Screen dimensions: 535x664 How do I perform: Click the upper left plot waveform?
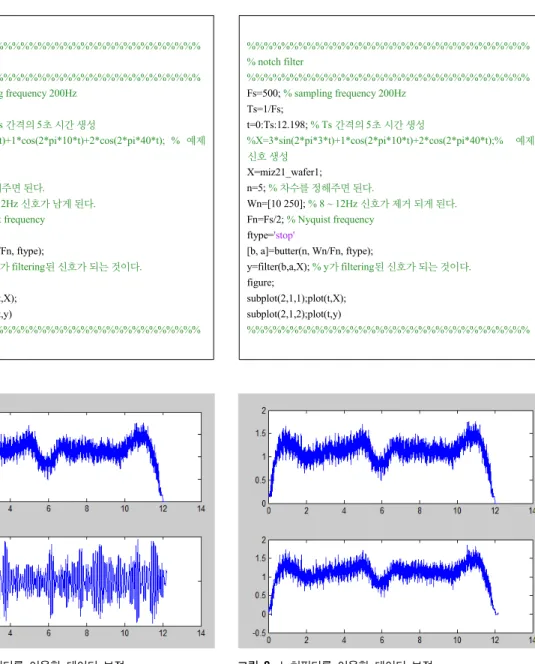(x=100, y=456)
